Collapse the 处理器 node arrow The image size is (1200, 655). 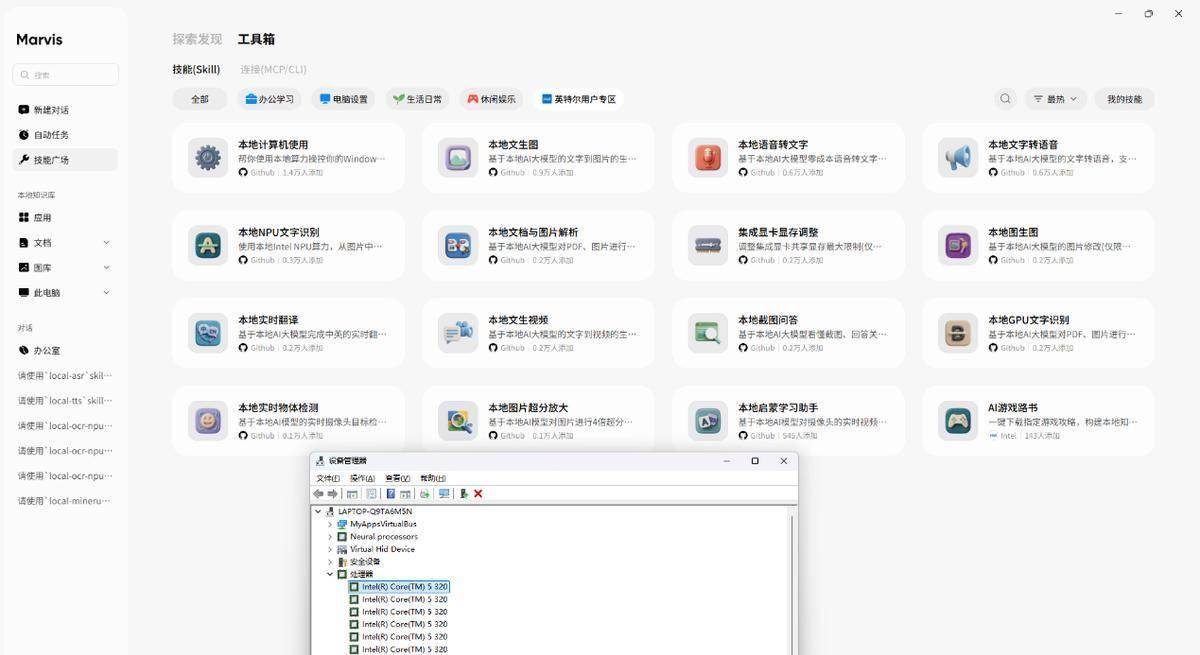click(x=330, y=574)
